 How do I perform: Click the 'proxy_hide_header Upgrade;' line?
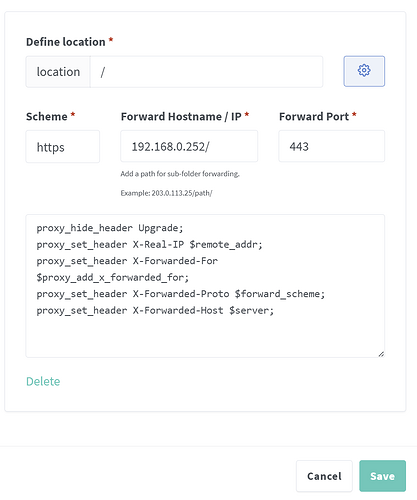tap(110, 228)
